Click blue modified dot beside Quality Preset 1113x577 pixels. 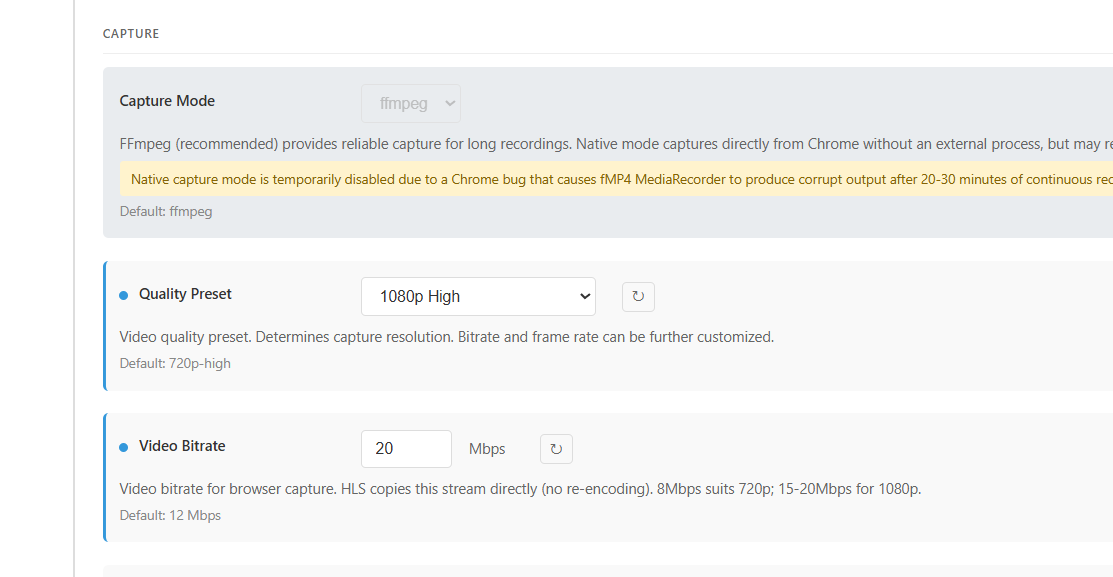(124, 295)
